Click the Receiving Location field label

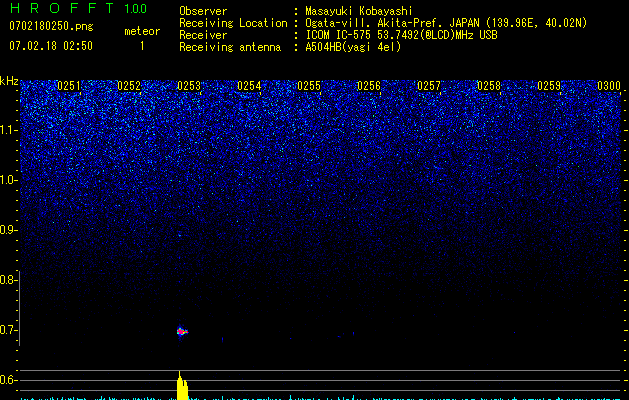point(233,23)
